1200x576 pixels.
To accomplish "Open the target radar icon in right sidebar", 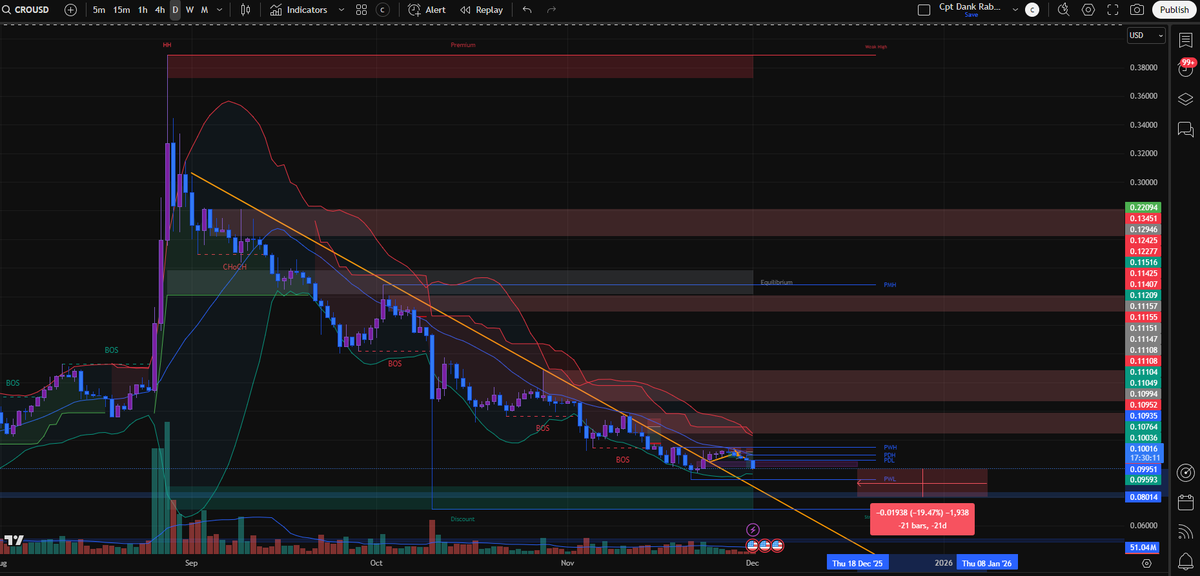I will pyautogui.click(x=1185, y=471).
